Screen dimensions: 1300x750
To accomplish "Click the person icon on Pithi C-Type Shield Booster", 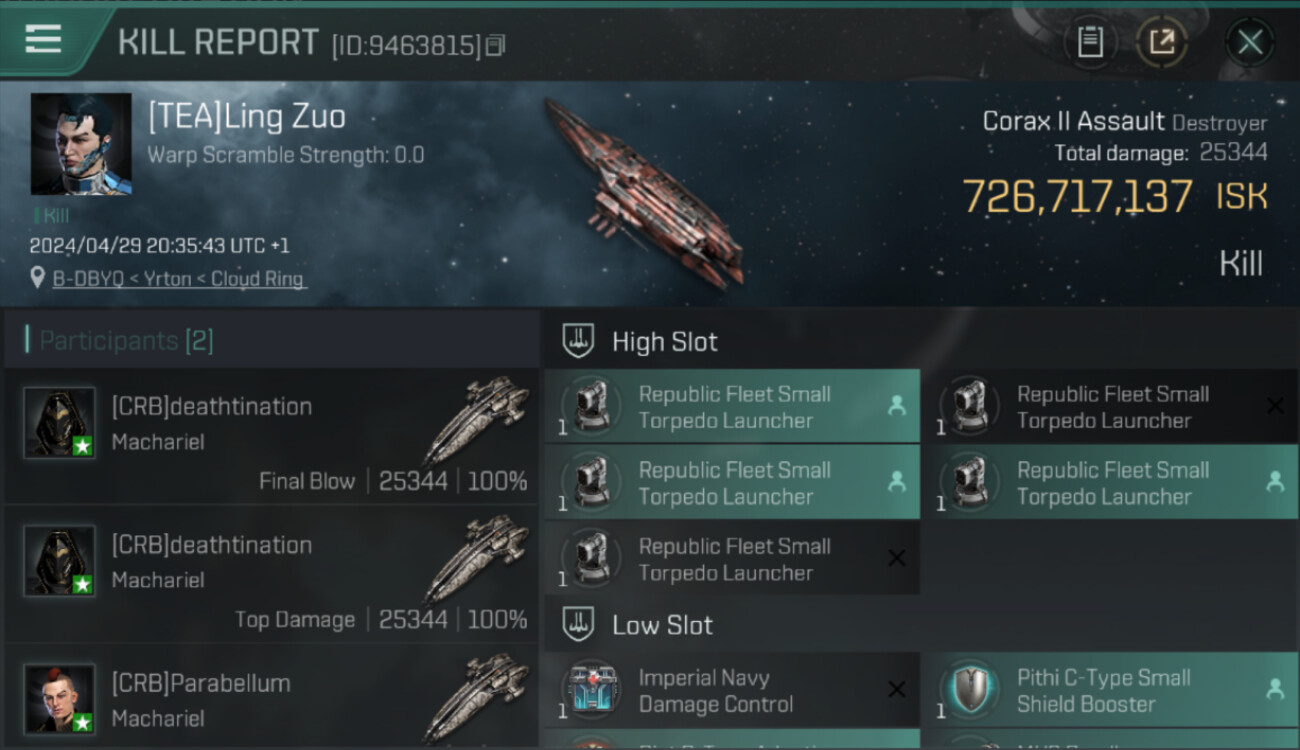I will (x=1275, y=689).
